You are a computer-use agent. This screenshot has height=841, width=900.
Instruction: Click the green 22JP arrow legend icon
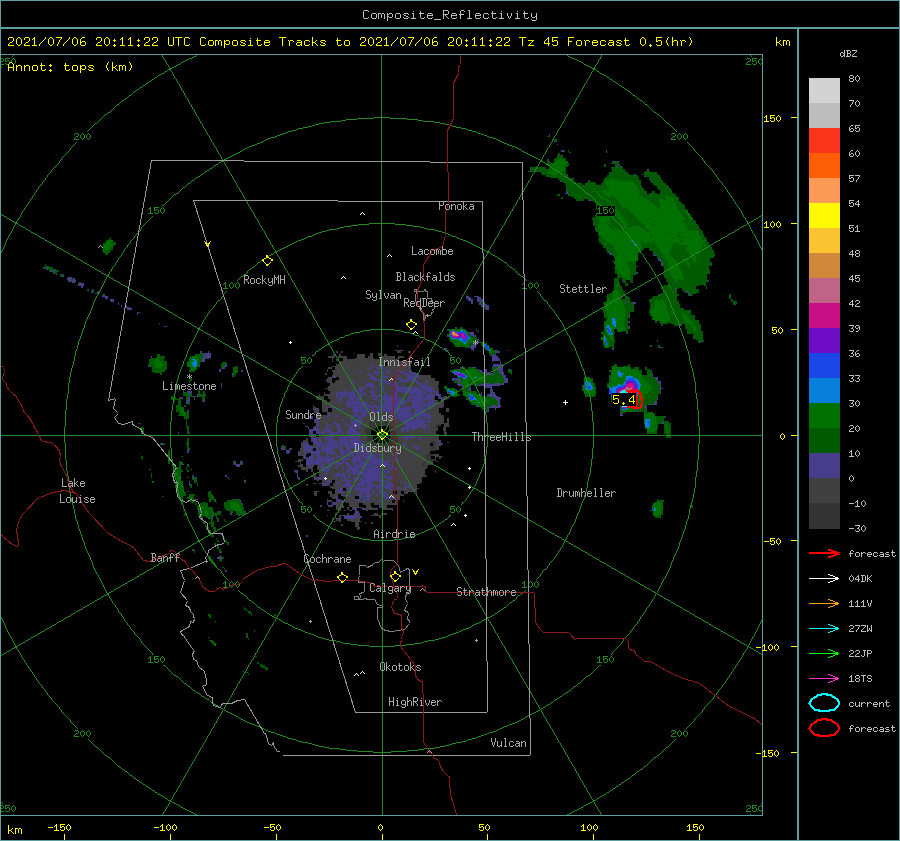pos(824,653)
